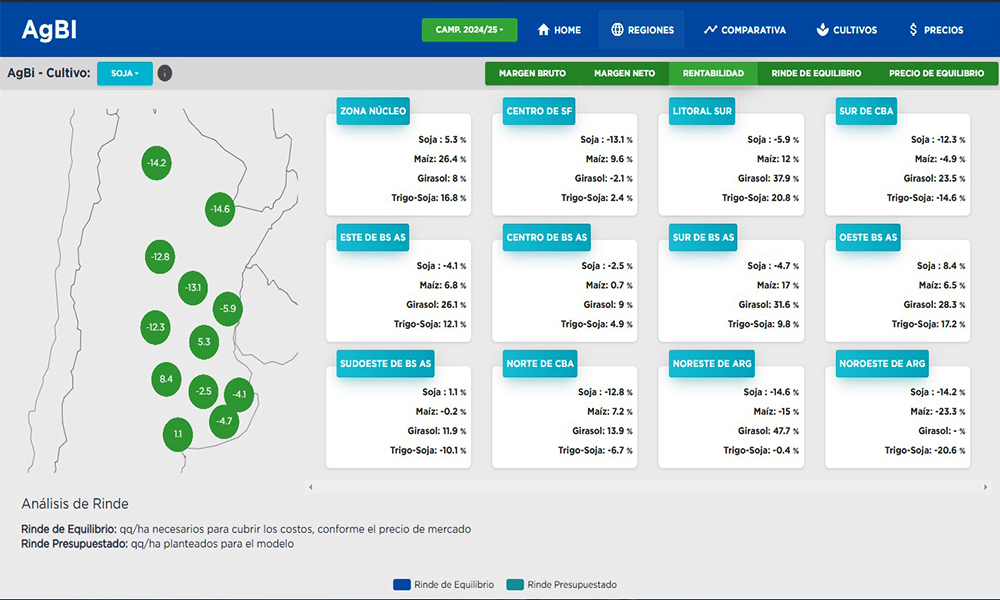
Task: Click the 1.1 map bubble
Action: pos(178,435)
